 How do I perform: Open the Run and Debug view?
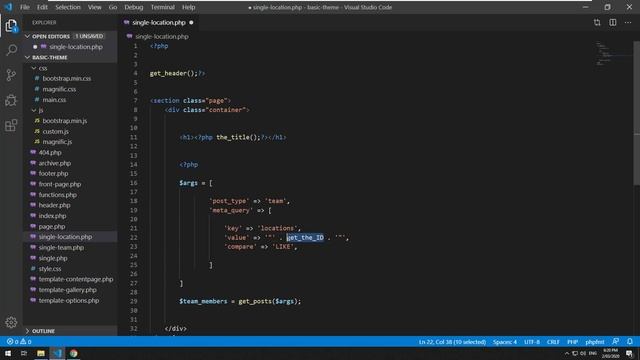click(x=11, y=100)
